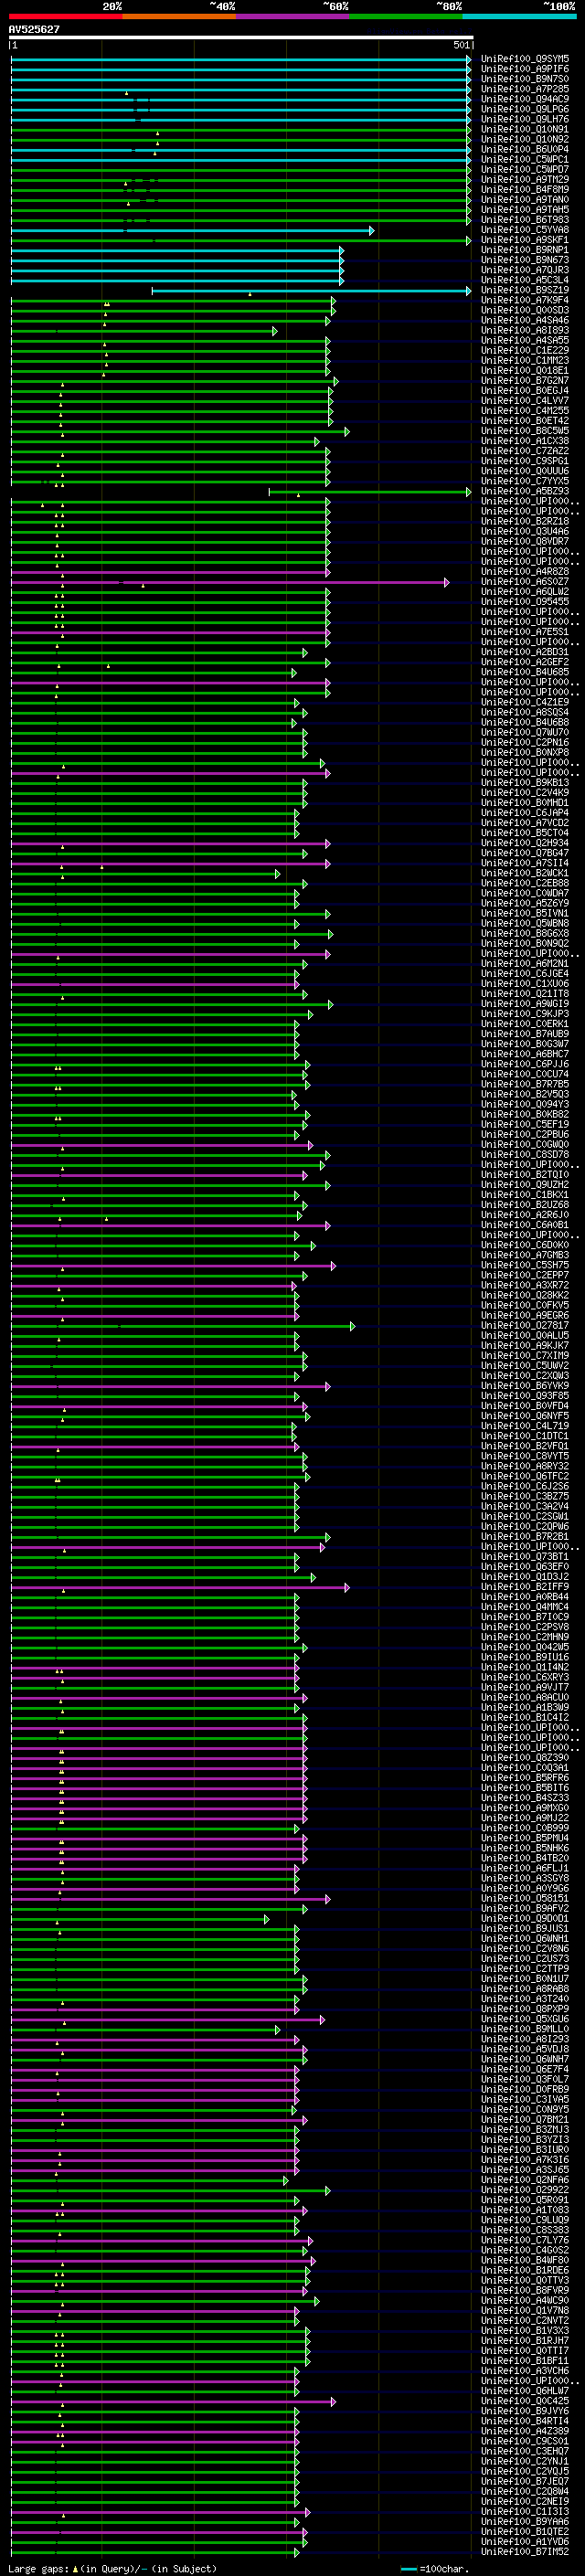Select hit label UniRef100_B4F8M9
585x2576 pixels.
pos(525,189)
